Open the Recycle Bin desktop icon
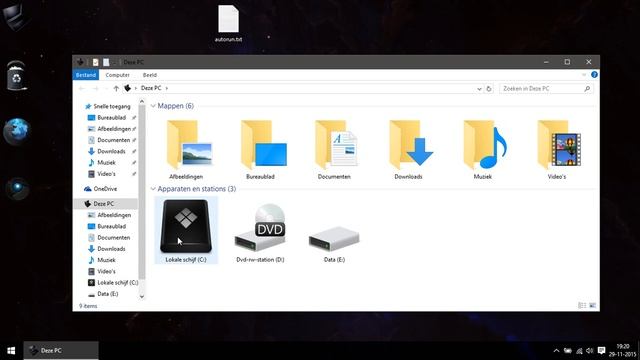 coord(16,76)
